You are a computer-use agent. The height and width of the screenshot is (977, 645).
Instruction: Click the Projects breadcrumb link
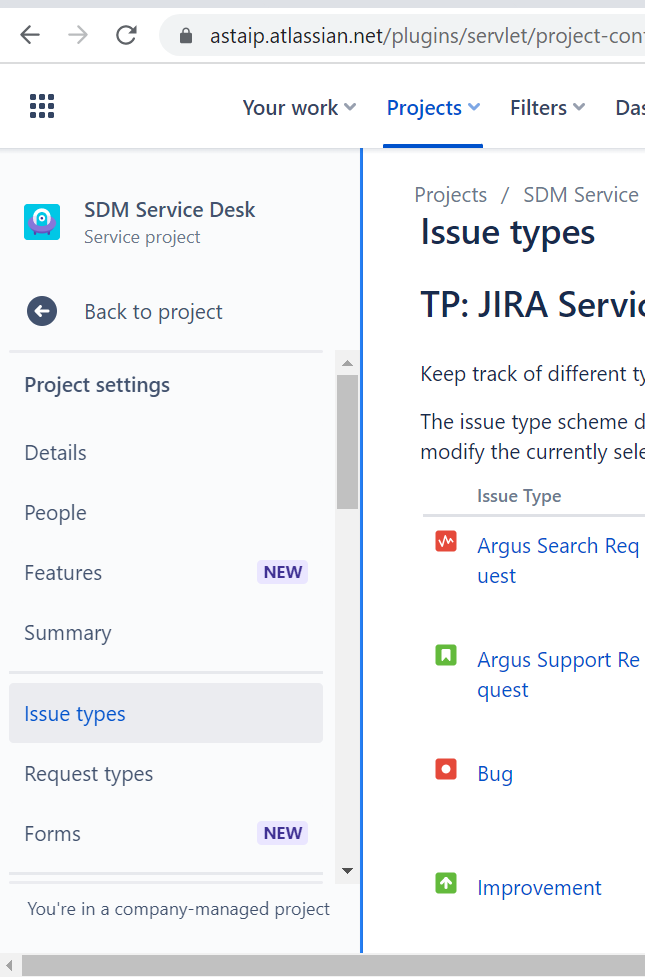pyautogui.click(x=451, y=195)
